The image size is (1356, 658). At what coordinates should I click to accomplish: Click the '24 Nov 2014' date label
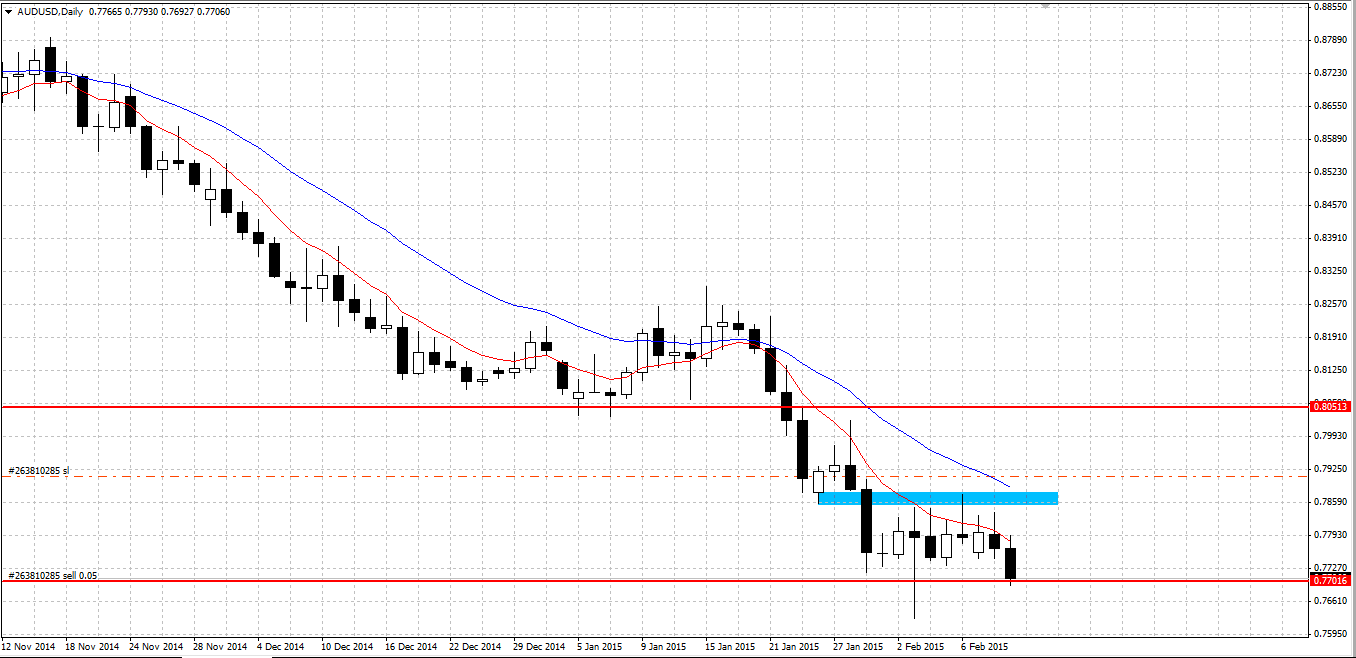[155, 647]
